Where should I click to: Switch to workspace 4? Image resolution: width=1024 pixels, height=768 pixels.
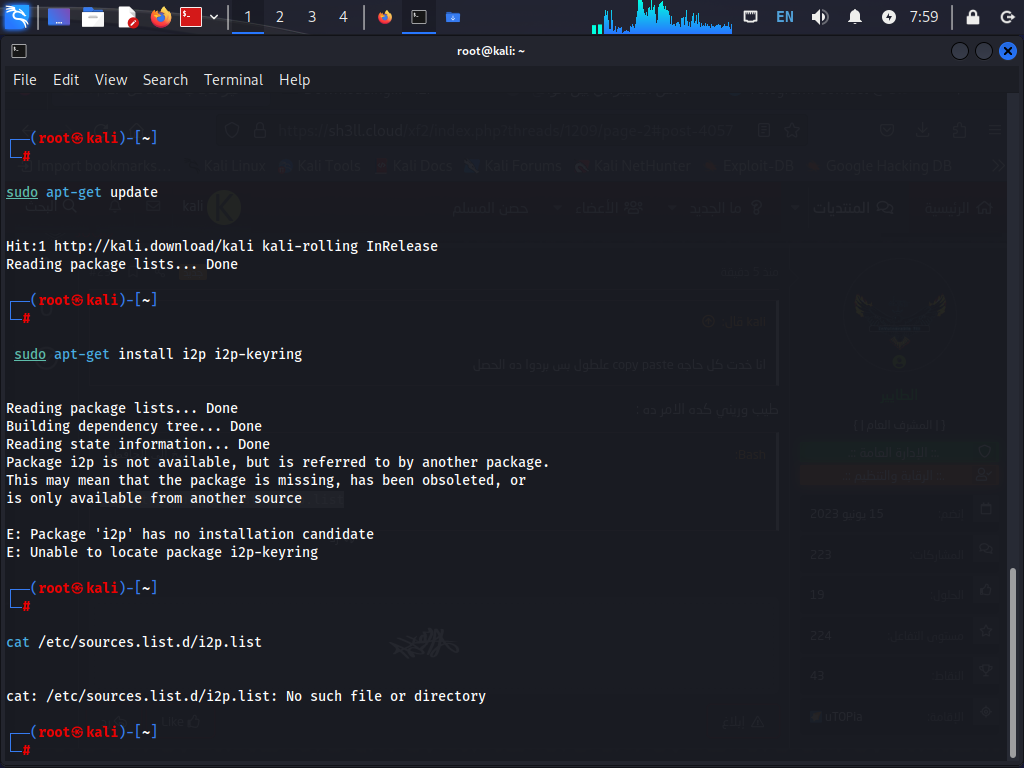click(344, 17)
